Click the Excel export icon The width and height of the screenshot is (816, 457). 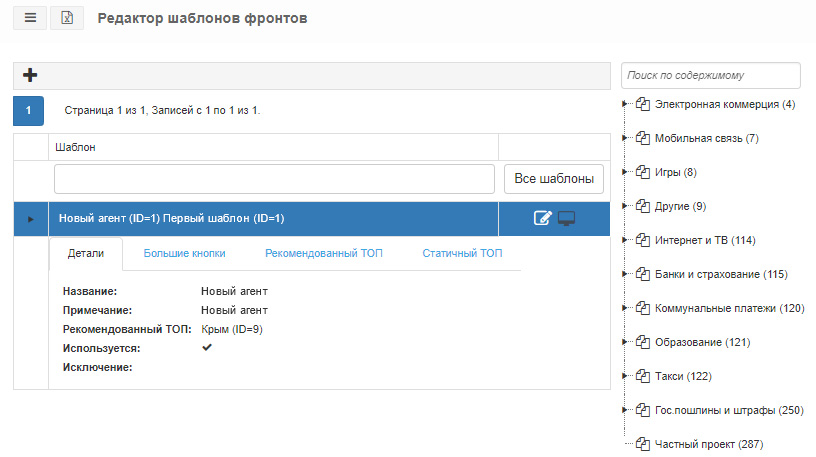point(67,18)
